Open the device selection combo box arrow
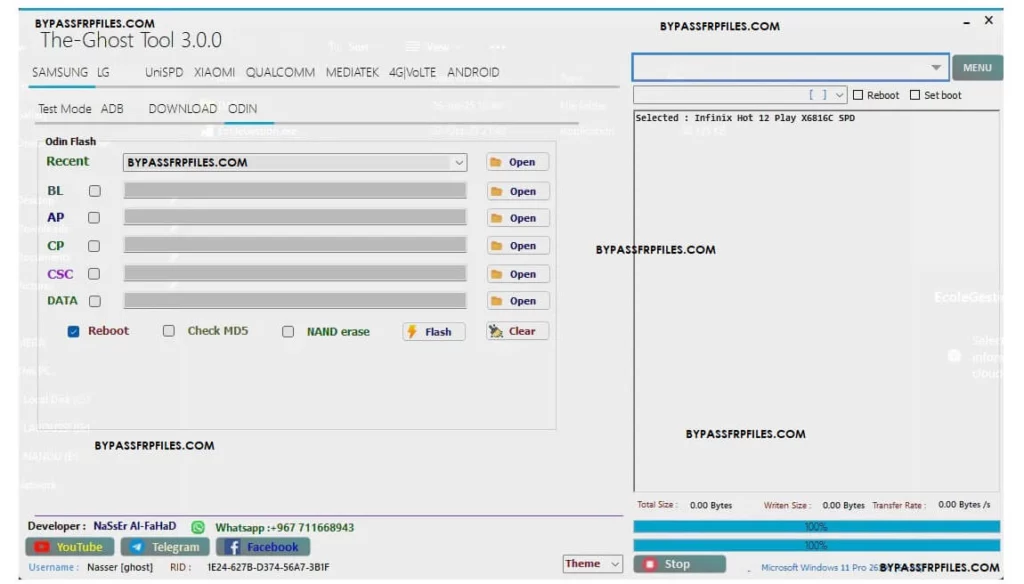This screenshot has width=1024, height=584. (x=936, y=67)
